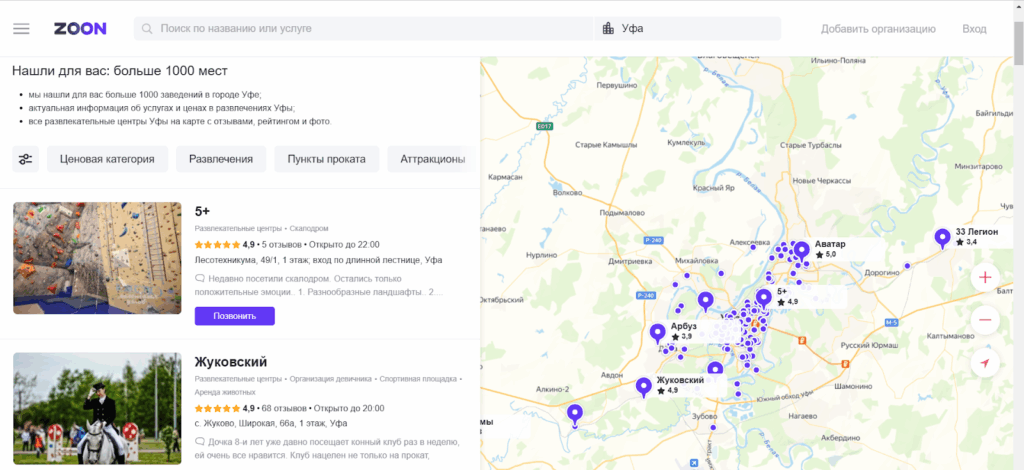
Task: Click the search magnifier icon
Action: 148,29
